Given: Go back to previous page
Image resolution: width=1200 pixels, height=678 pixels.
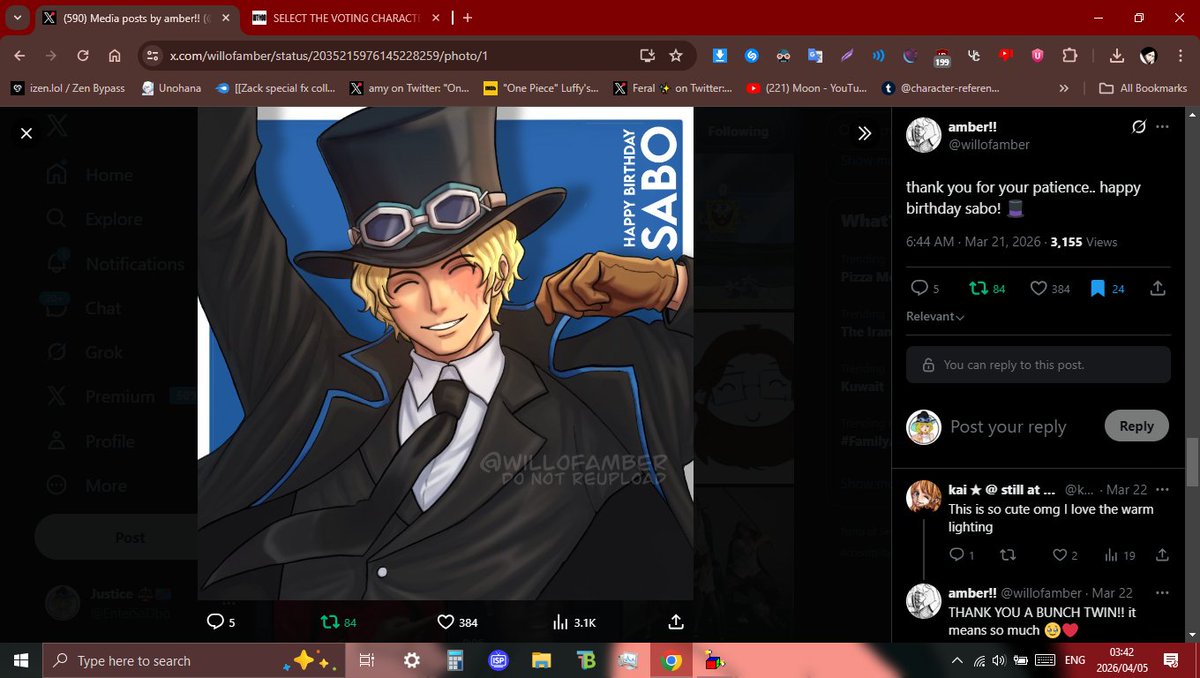Looking at the screenshot, I should click(22, 56).
